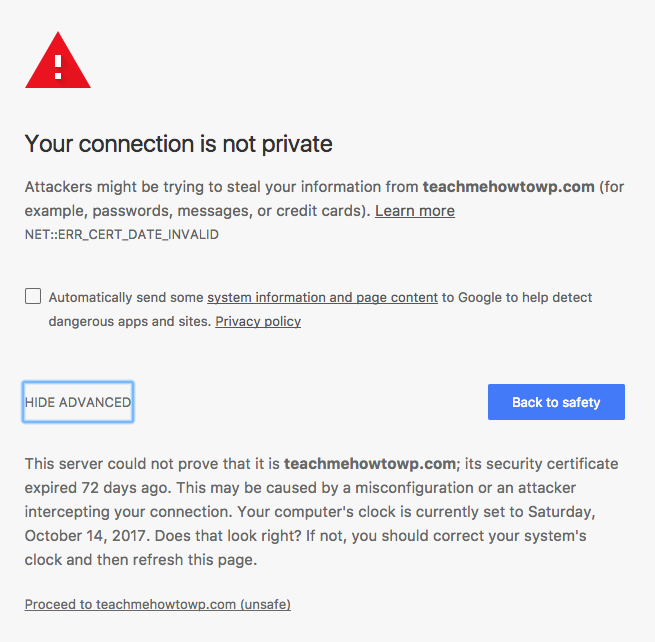Click bold teachmehowtowp.com in the attackers warning

(x=508, y=187)
